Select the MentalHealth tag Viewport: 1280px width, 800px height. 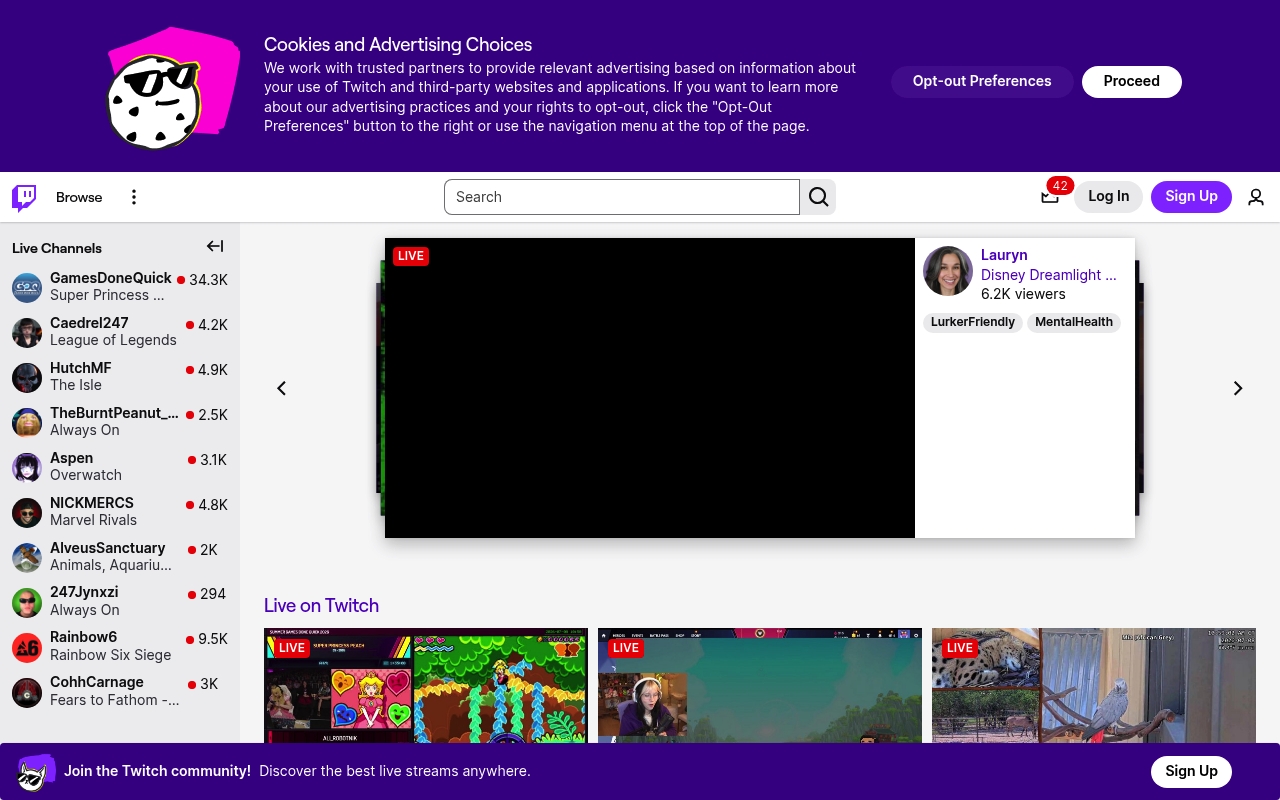1074,322
